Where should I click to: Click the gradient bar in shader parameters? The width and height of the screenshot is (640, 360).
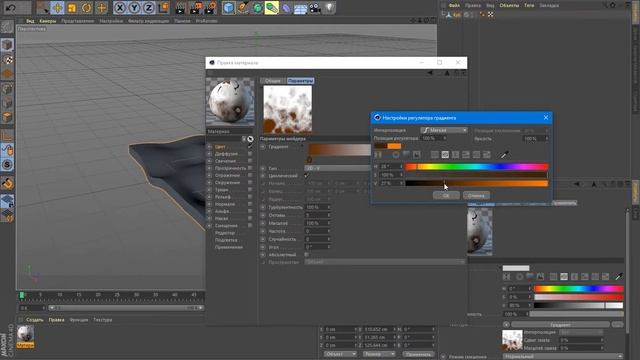[340, 149]
